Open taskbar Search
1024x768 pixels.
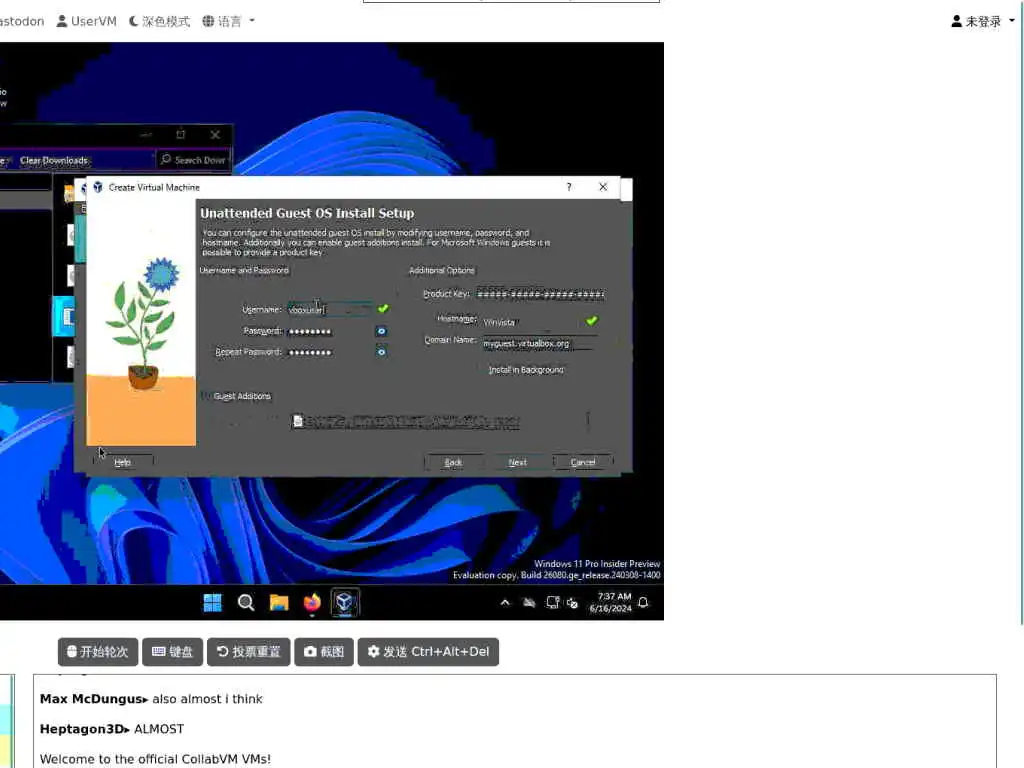pyautogui.click(x=246, y=602)
